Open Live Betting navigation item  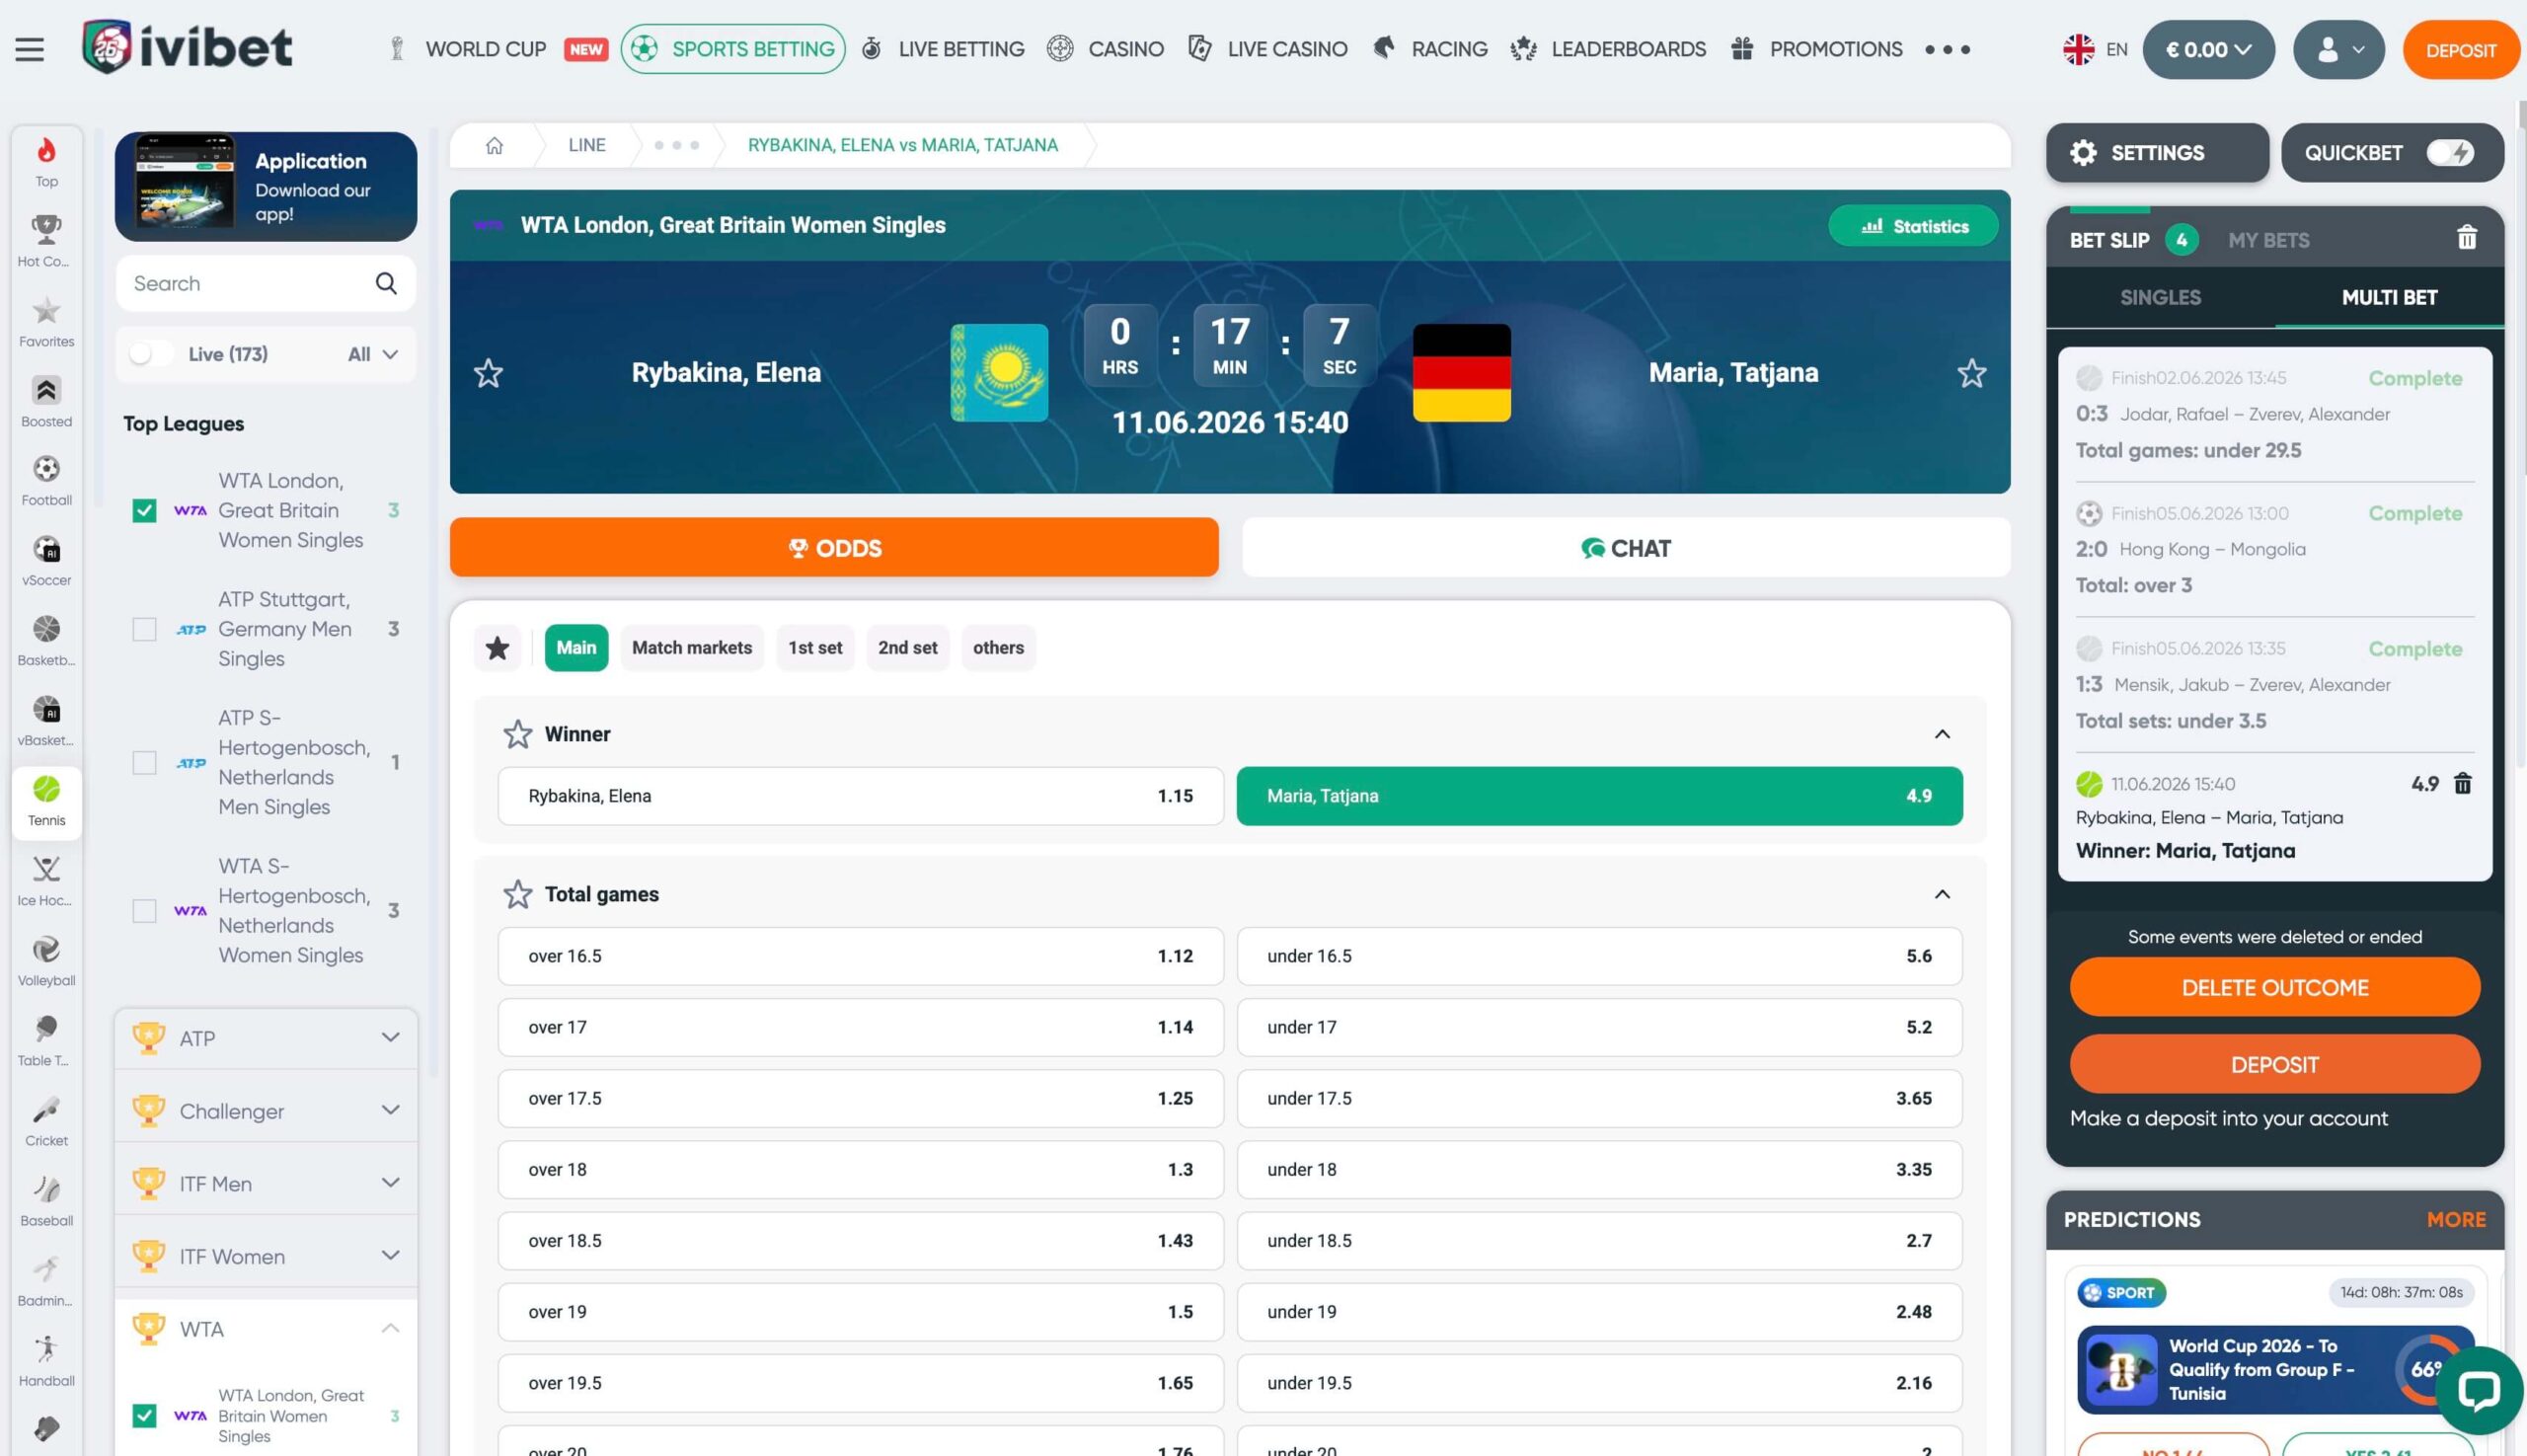pyautogui.click(x=943, y=49)
